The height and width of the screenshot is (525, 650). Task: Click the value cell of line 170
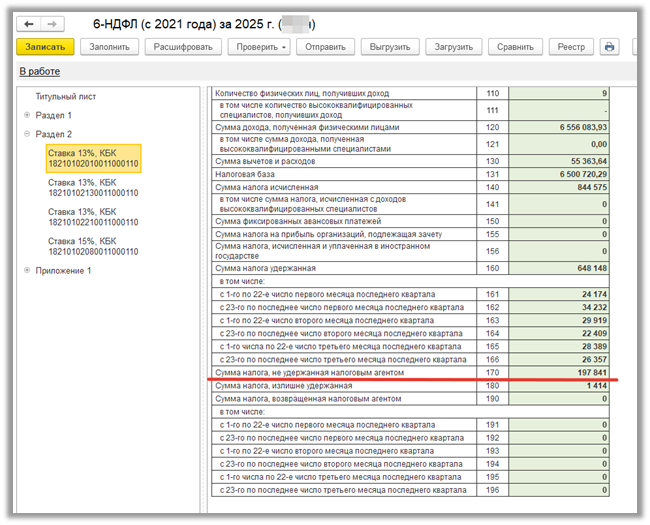570,373
